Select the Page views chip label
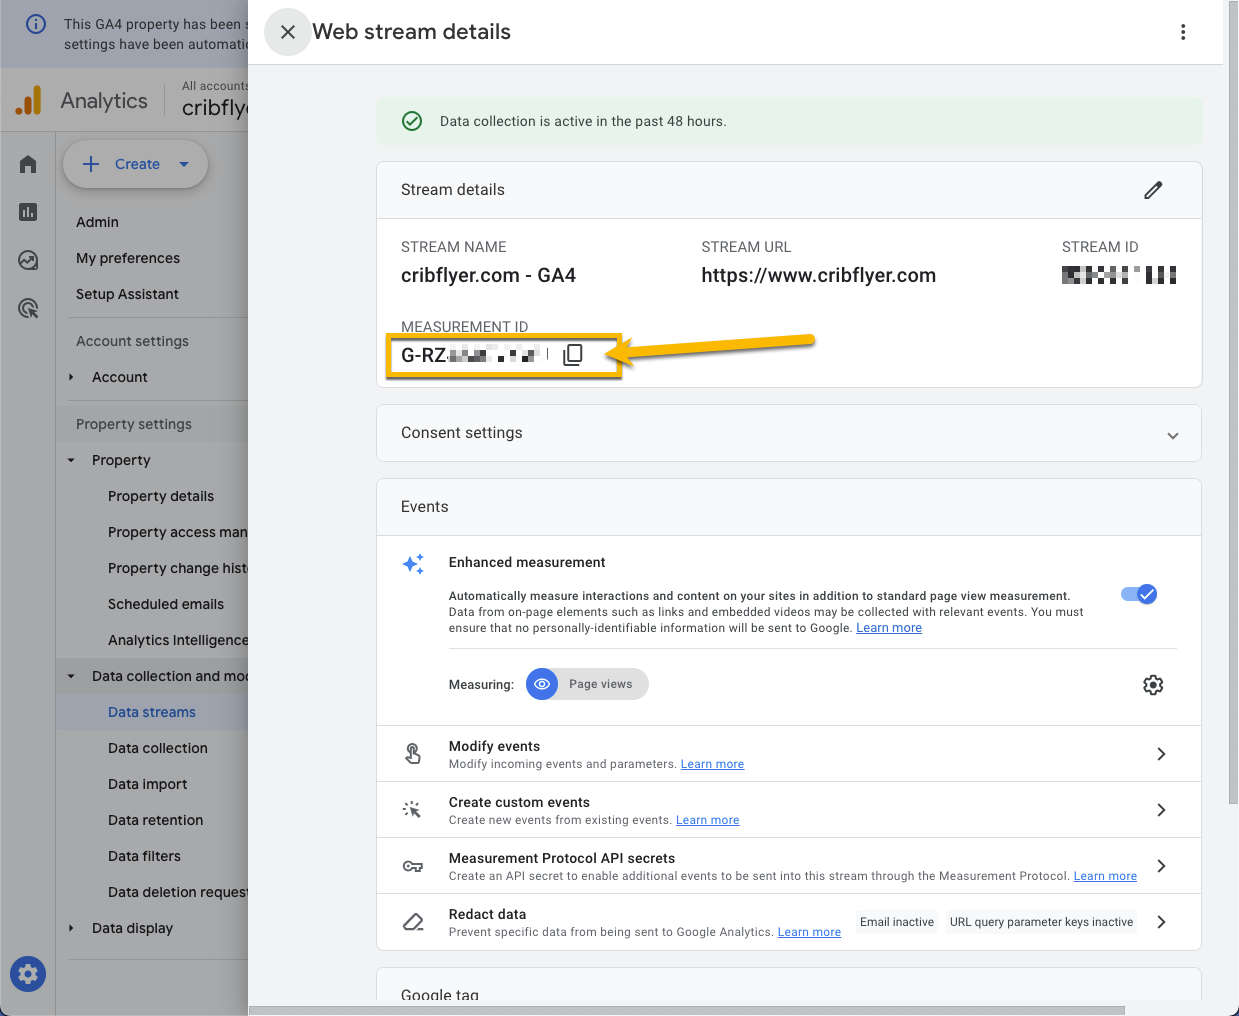Image resolution: width=1239 pixels, height=1016 pixels. (601, 684)
